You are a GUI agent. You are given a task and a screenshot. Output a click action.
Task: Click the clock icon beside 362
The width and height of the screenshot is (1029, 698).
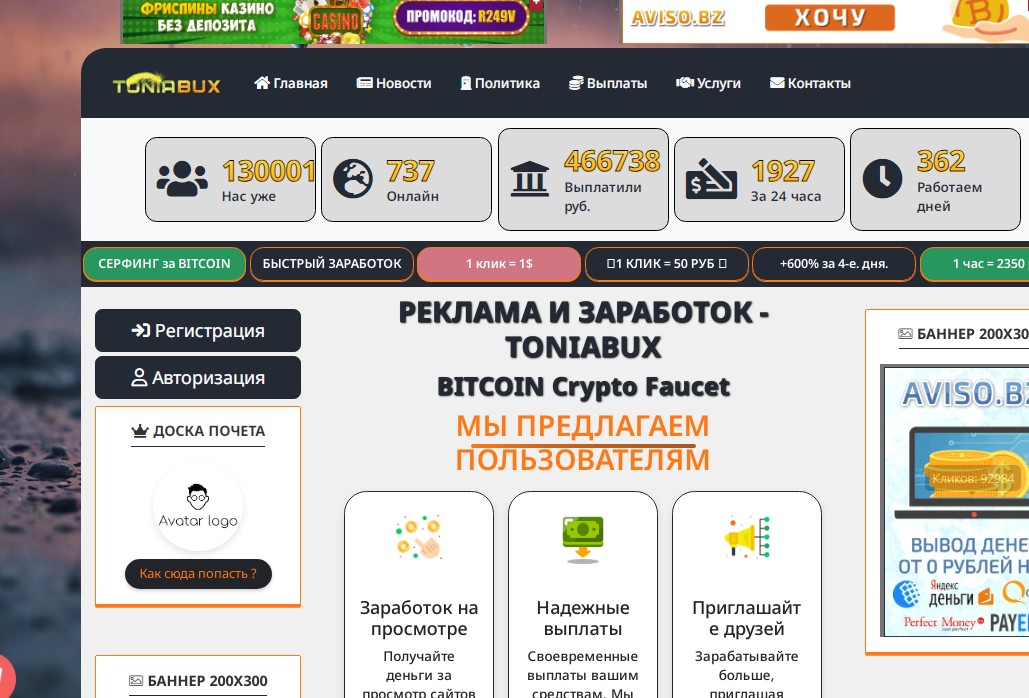[x=882, y=178]
